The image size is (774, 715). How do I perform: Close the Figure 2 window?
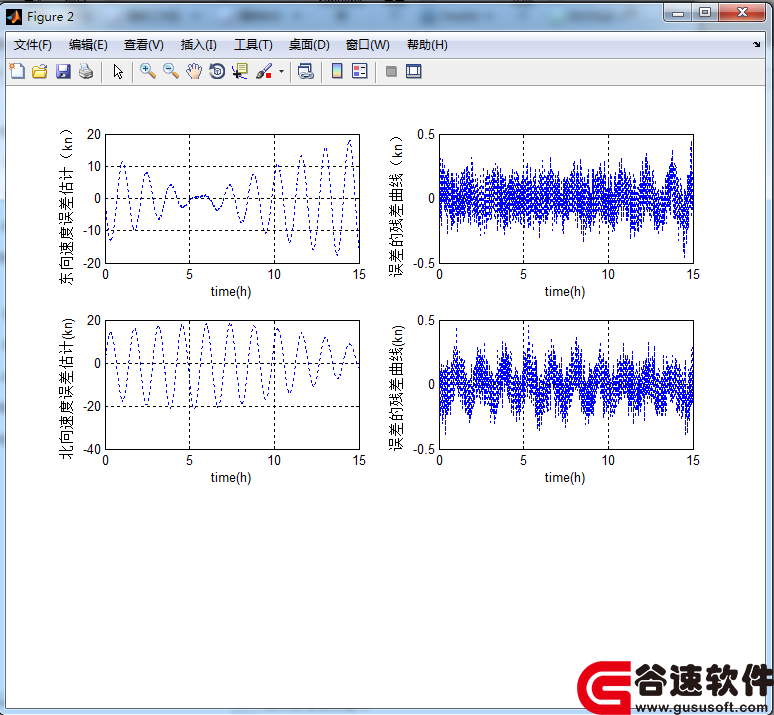742,13
